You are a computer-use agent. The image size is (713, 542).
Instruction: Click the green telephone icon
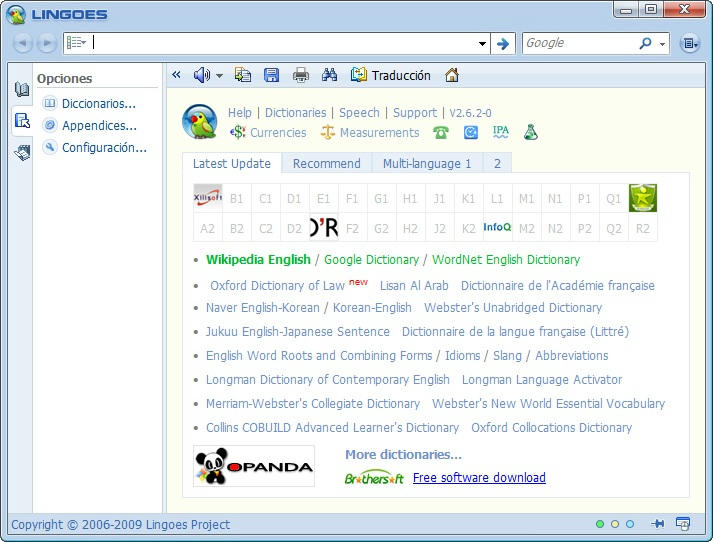pyautogui.click(x=441, y=132)
